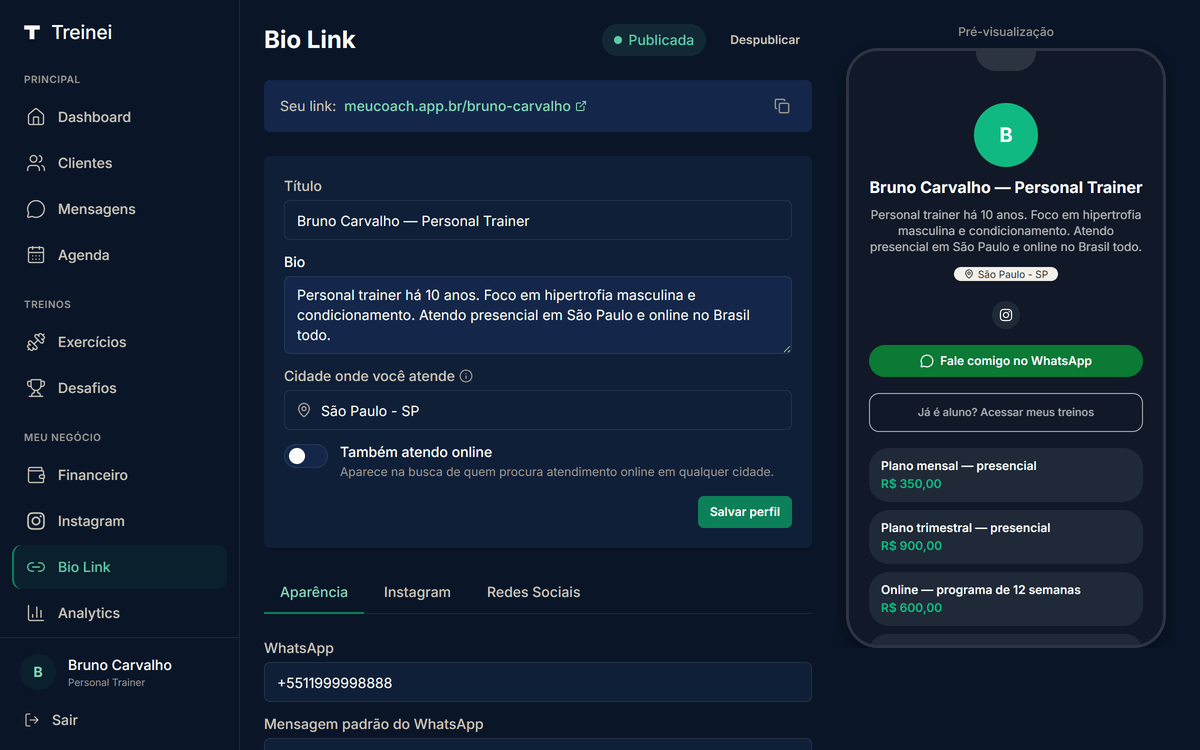Image resolution: width=1200 pixels, height=750 pixels.
Task: Click the Agenda calendar icon
Action: [36, 255]
